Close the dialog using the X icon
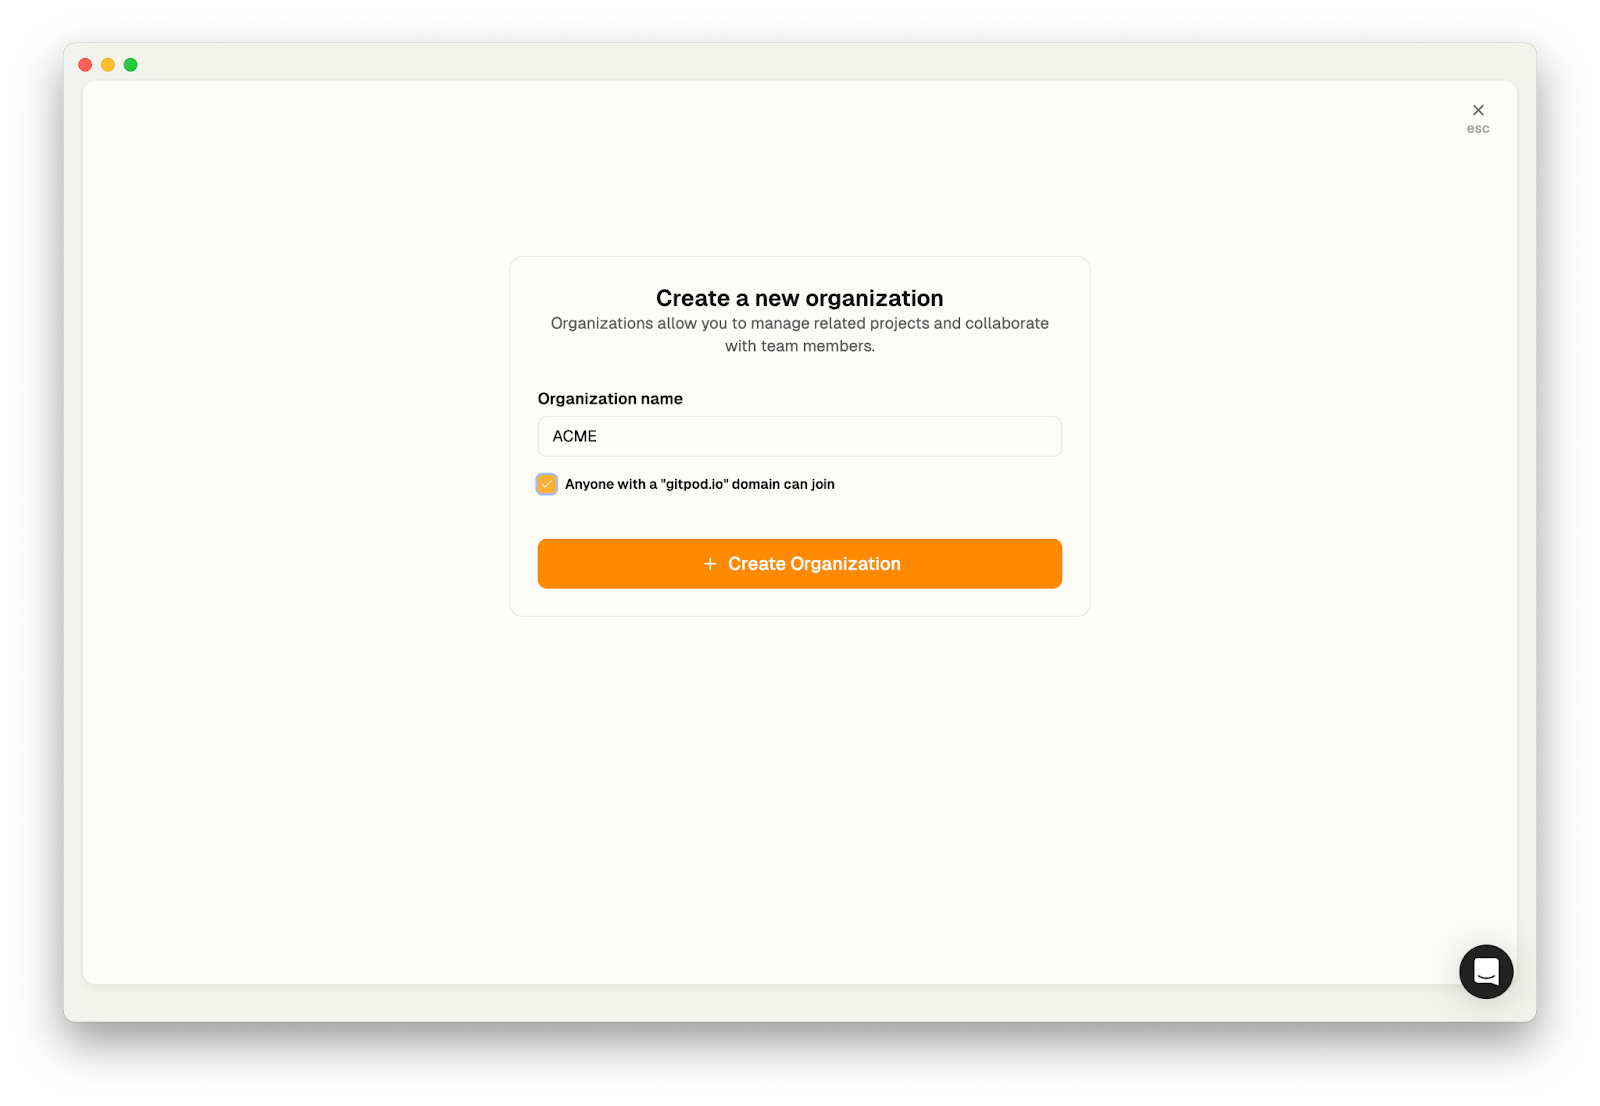Image resolution: width=1600 pixels, height=1106 pixels. pos(1478,110)
